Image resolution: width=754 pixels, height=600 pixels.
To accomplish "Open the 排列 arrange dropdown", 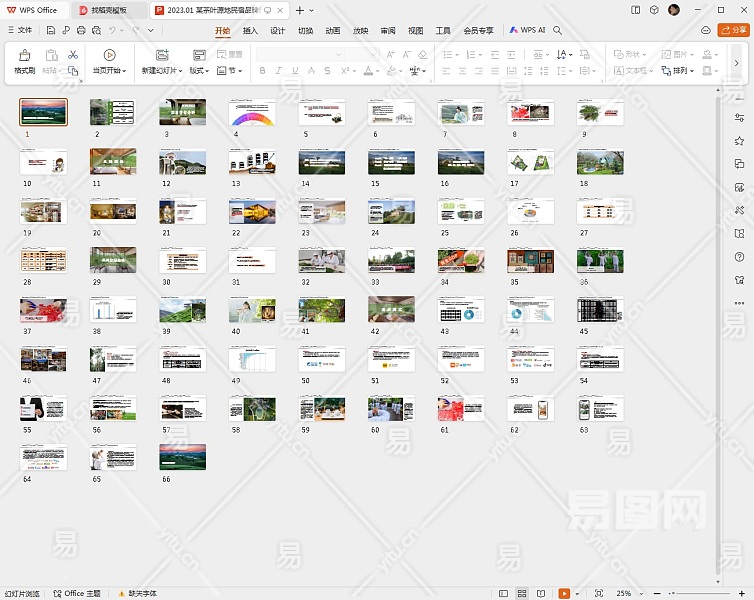I will coord(682,71).
